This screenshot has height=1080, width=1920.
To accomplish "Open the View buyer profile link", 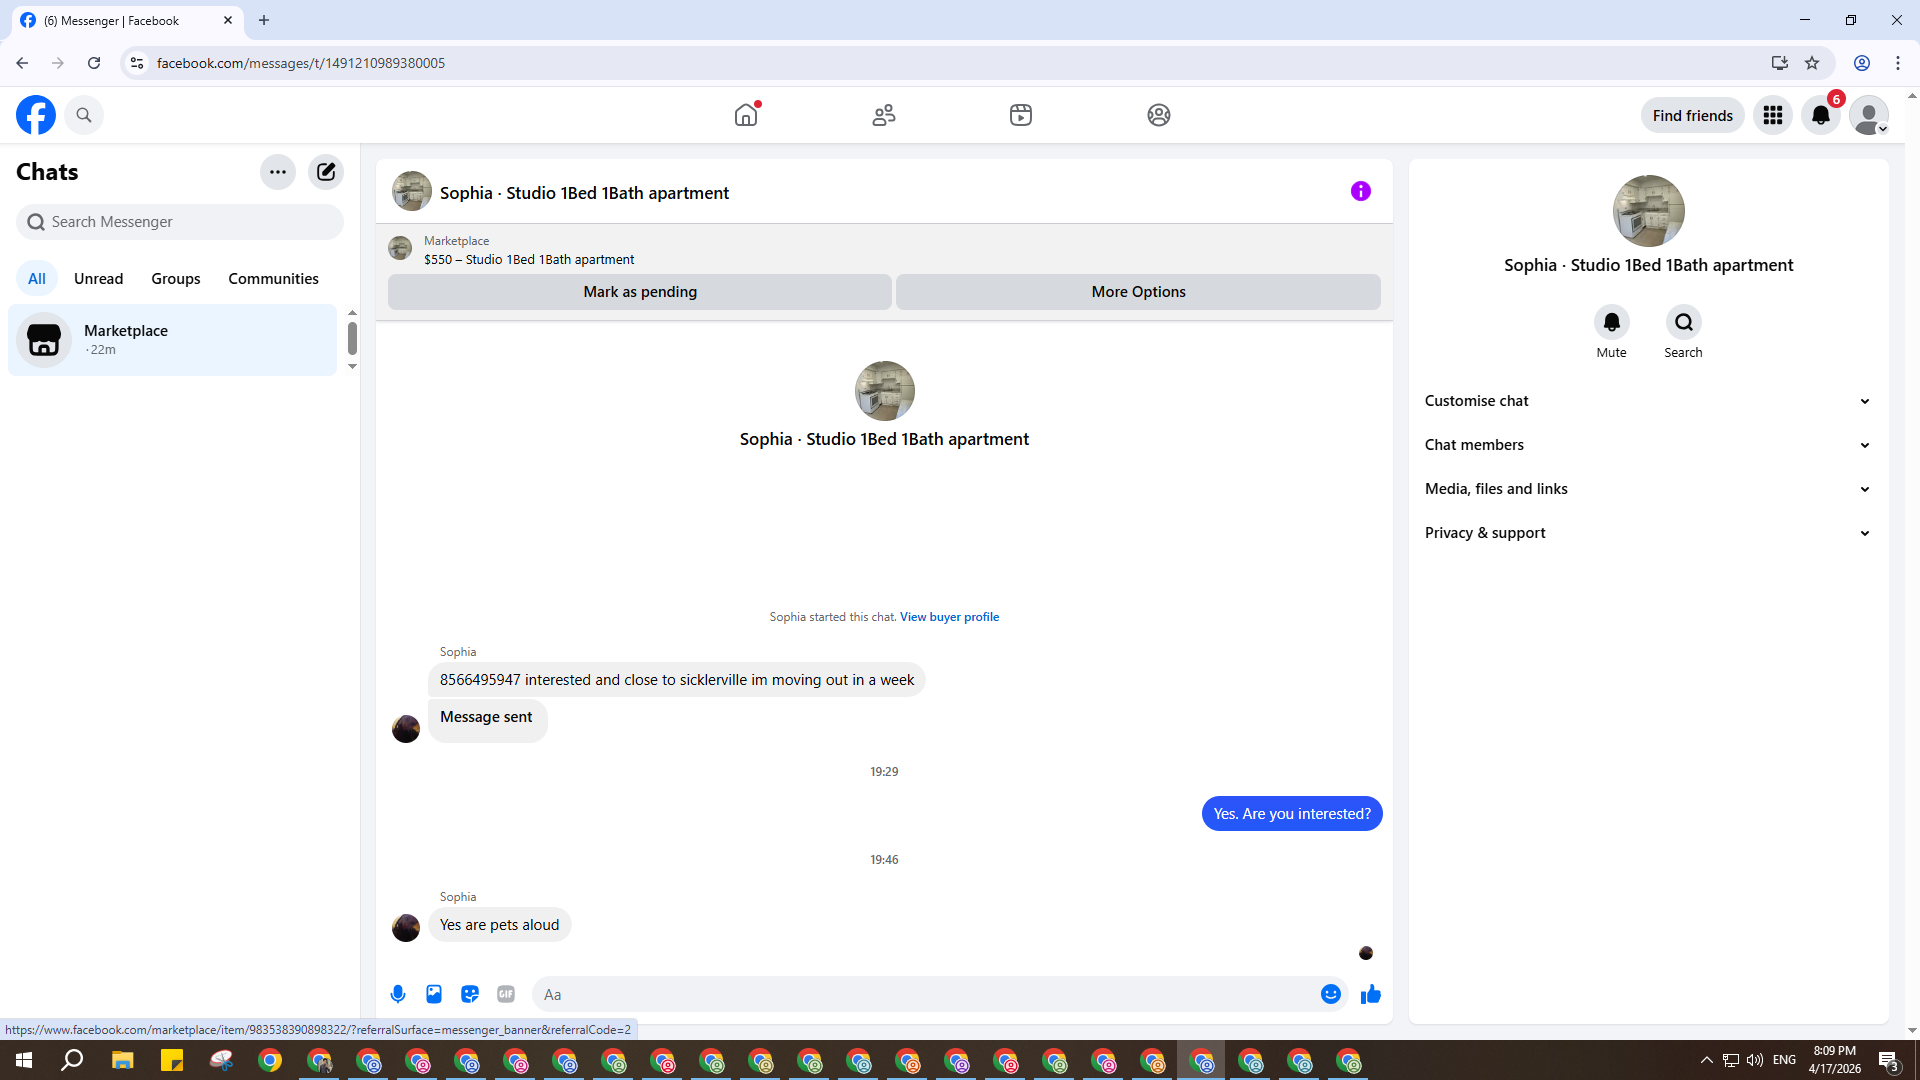I will click(949, 617).
